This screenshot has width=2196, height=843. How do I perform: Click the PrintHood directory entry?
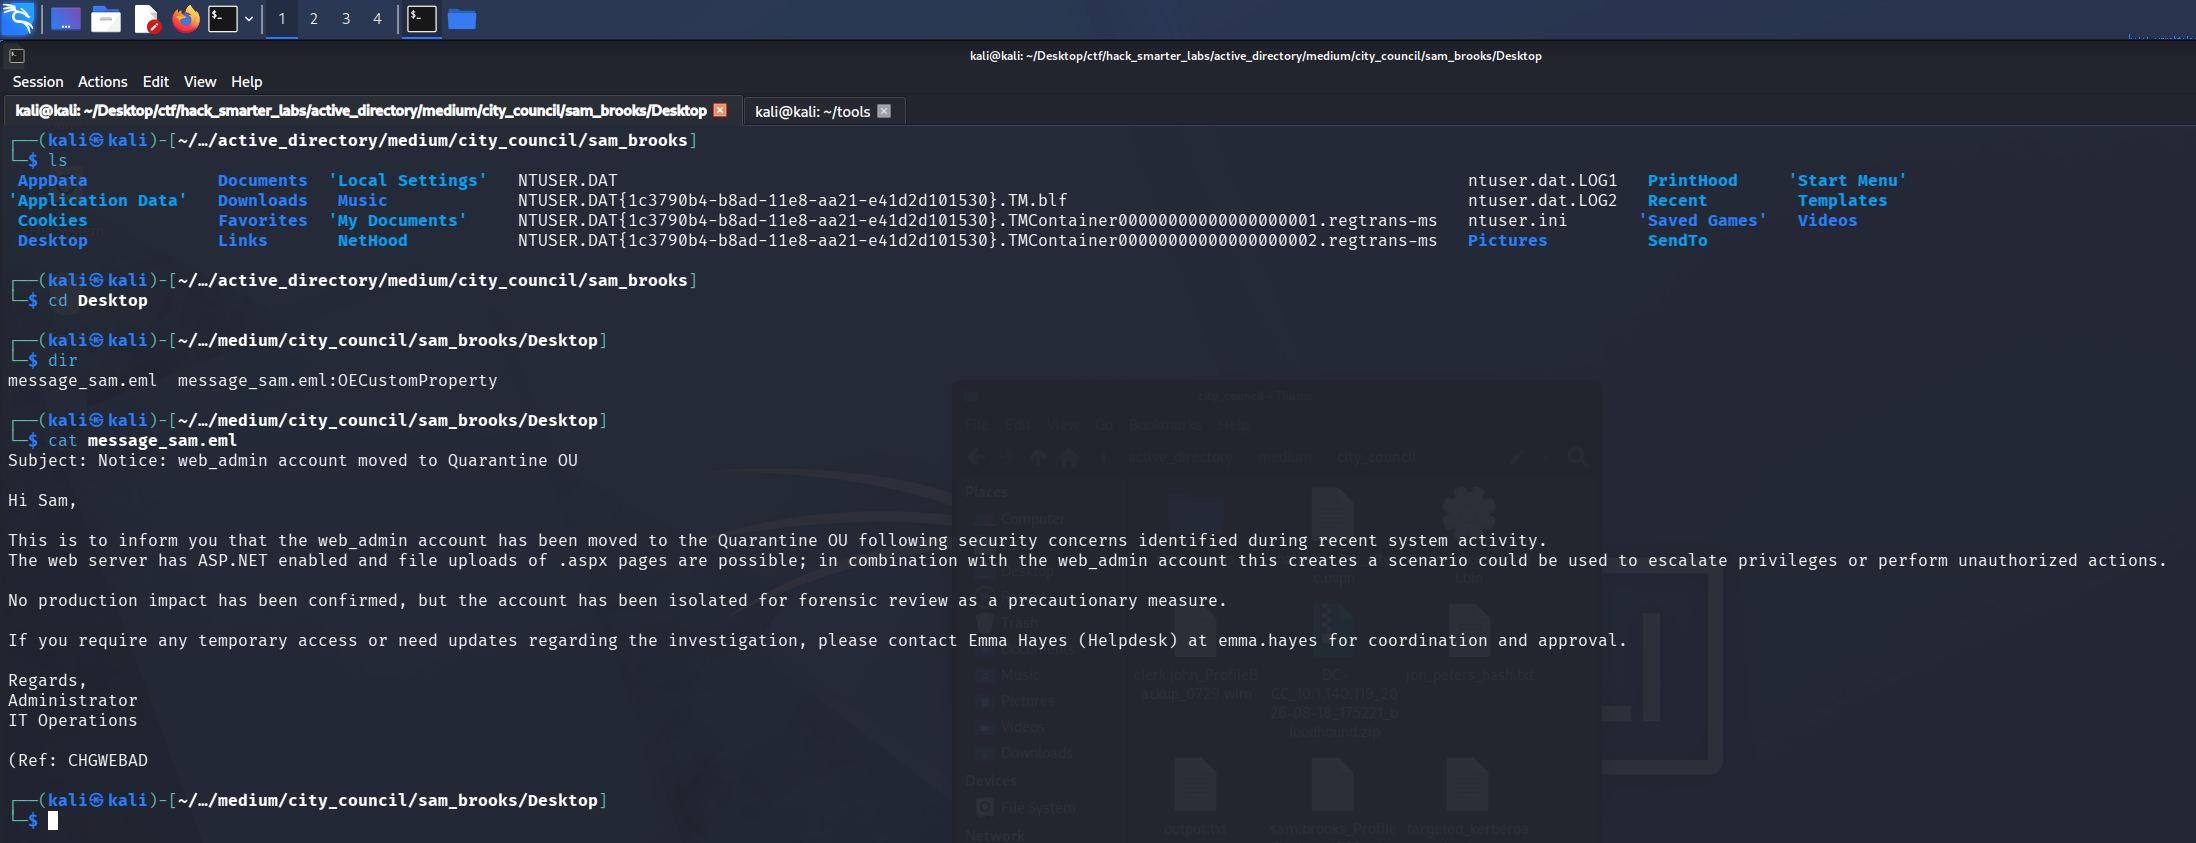tap(1693, 181)
